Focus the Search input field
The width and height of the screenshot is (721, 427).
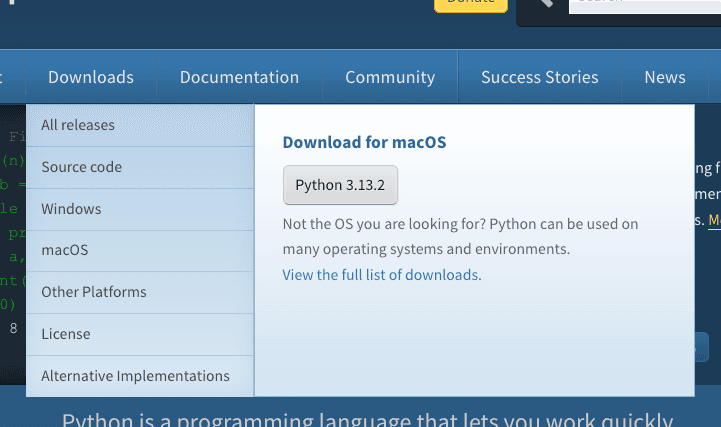[x=645, y=6]
